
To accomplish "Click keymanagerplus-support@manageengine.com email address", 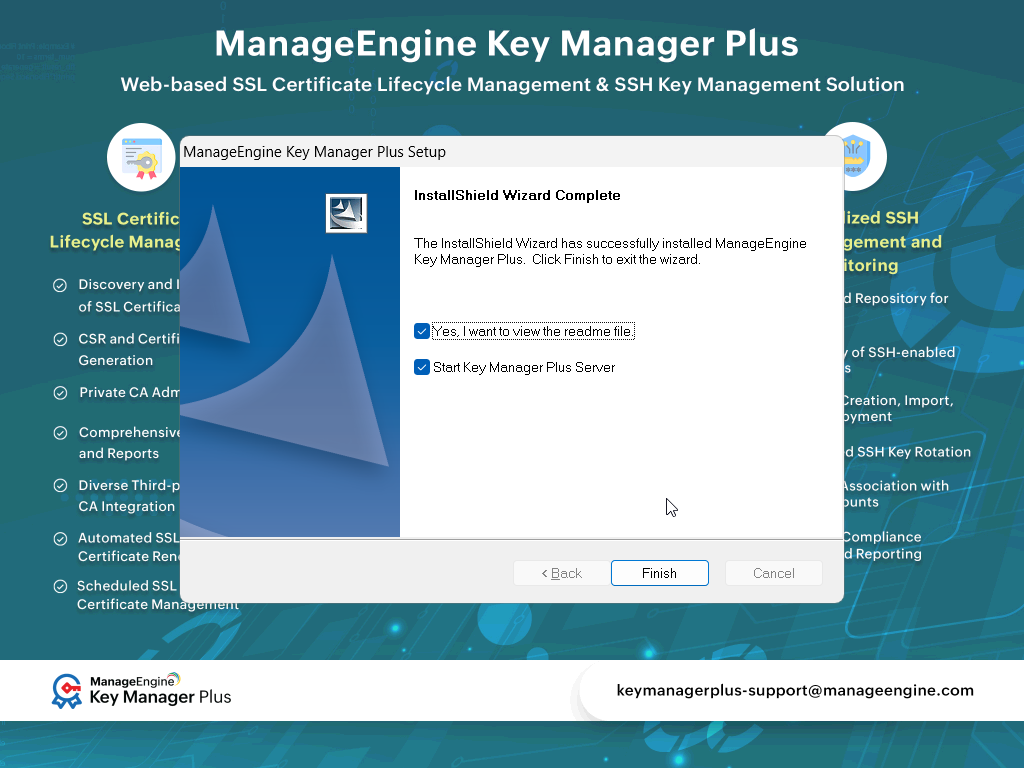I will (x=795, y=690).
